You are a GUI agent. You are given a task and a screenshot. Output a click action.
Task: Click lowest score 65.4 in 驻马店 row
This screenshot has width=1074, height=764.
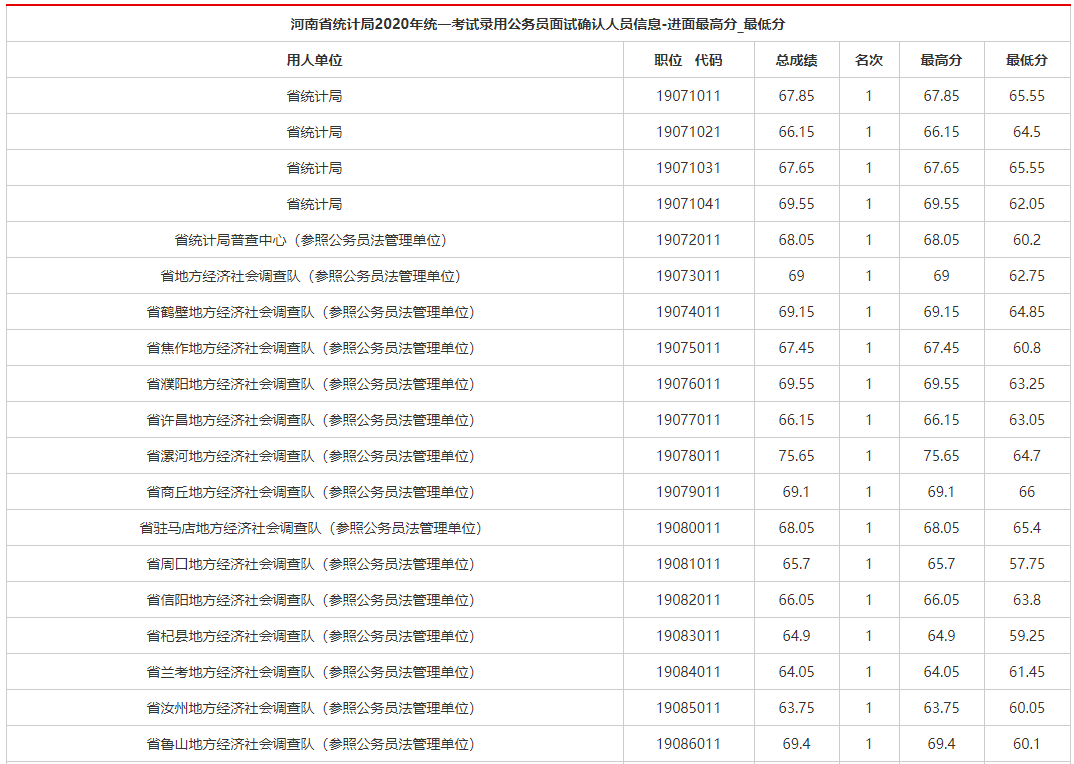(1027, 528)
